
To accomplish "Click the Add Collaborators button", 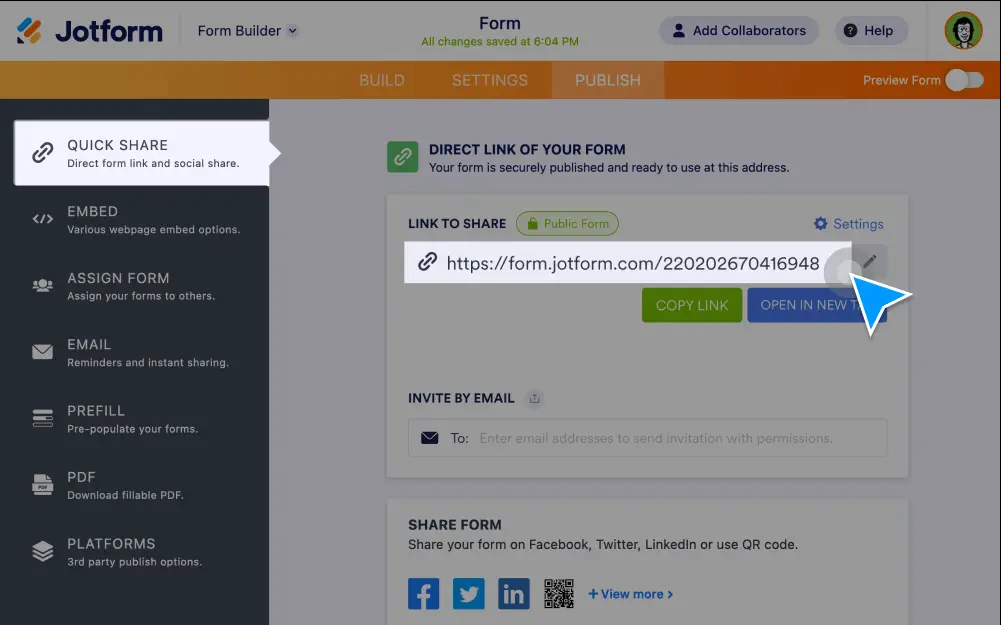I will (x=738, y=30).
